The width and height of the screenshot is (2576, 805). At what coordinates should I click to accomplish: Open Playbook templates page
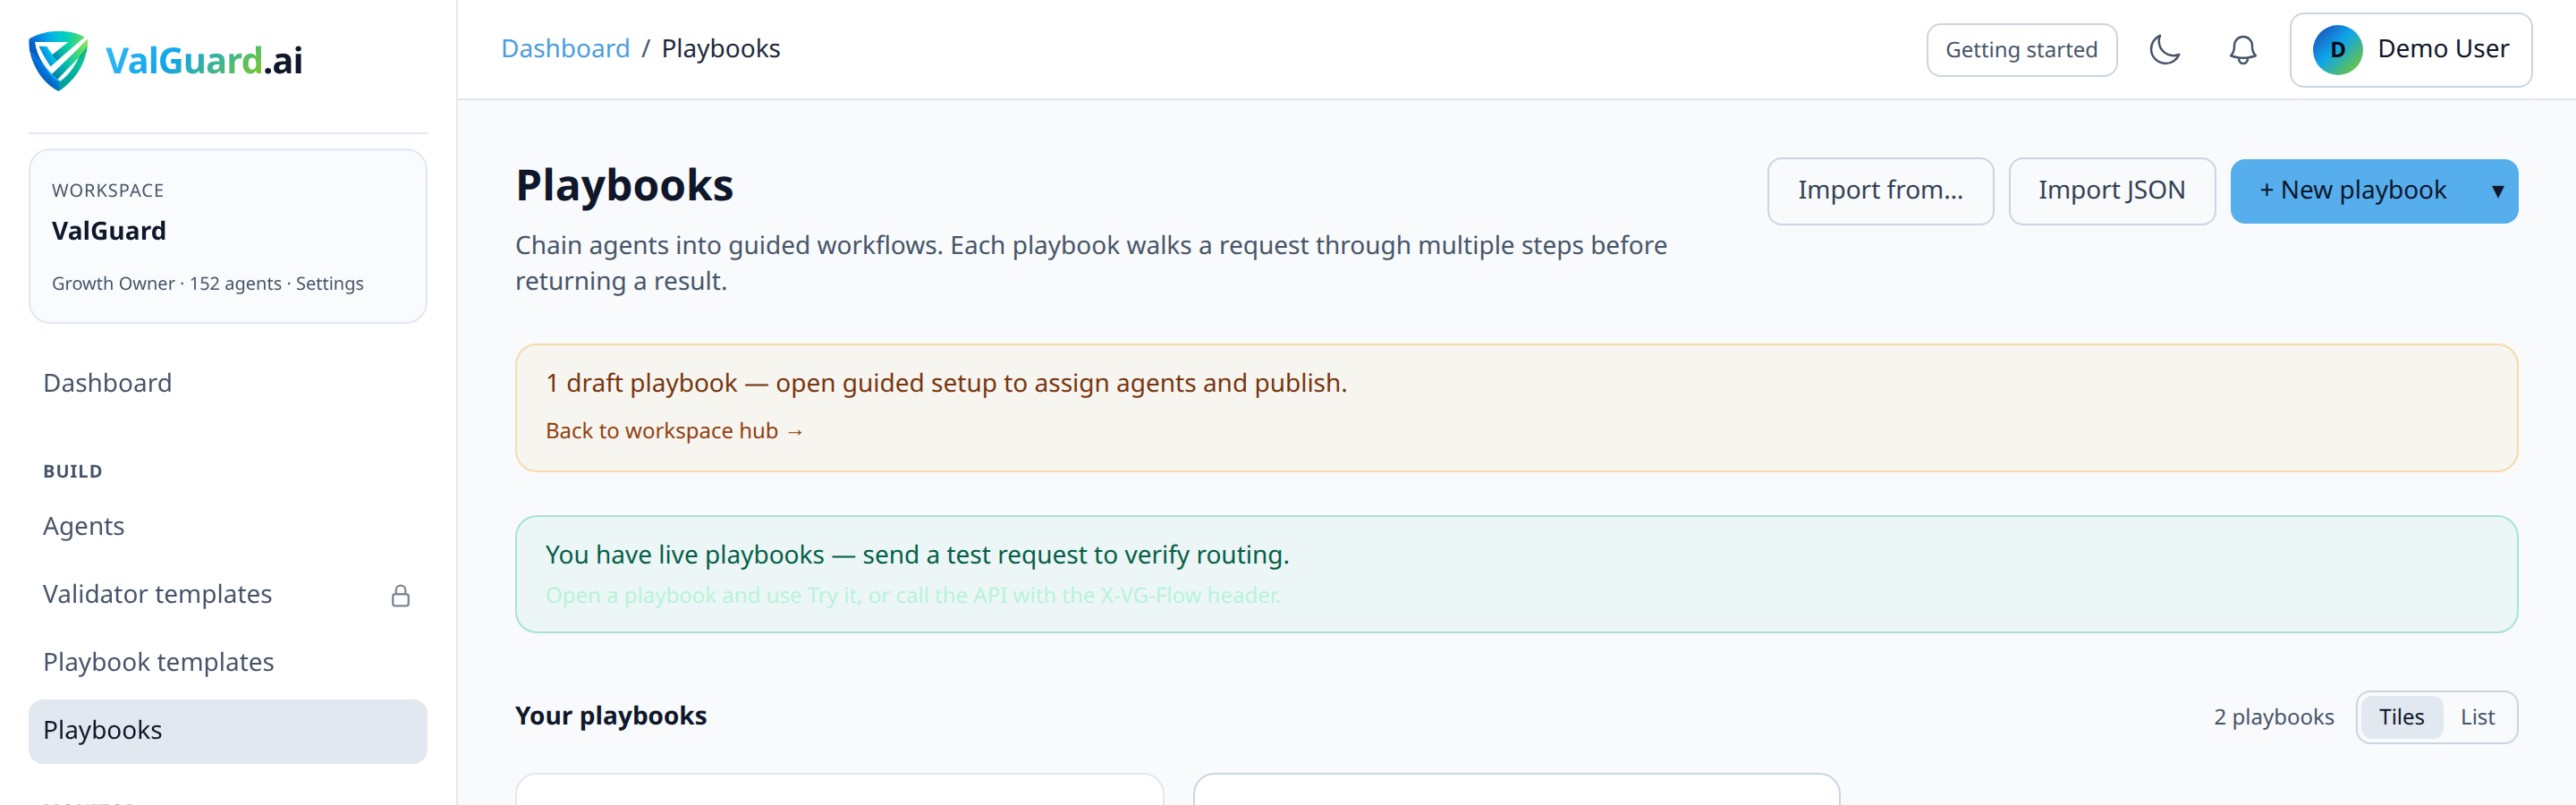227,662
